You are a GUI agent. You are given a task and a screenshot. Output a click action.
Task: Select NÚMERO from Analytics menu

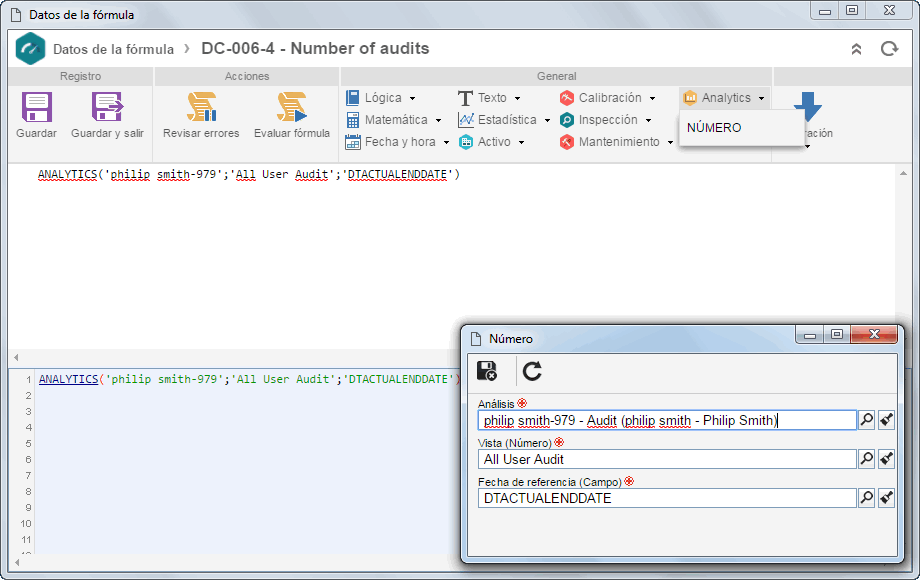(x=714, y=127)
